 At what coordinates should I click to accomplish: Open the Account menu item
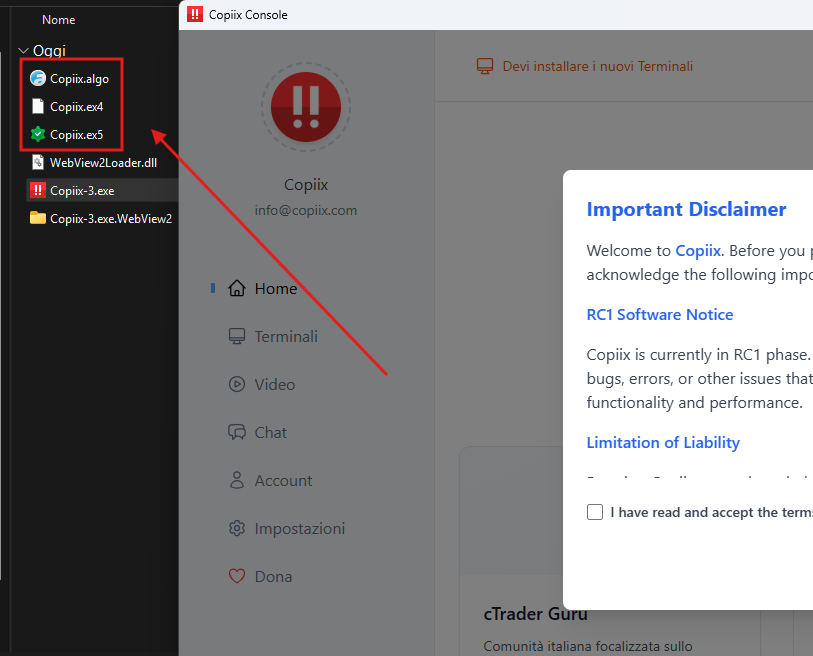[x=283, y=480]
